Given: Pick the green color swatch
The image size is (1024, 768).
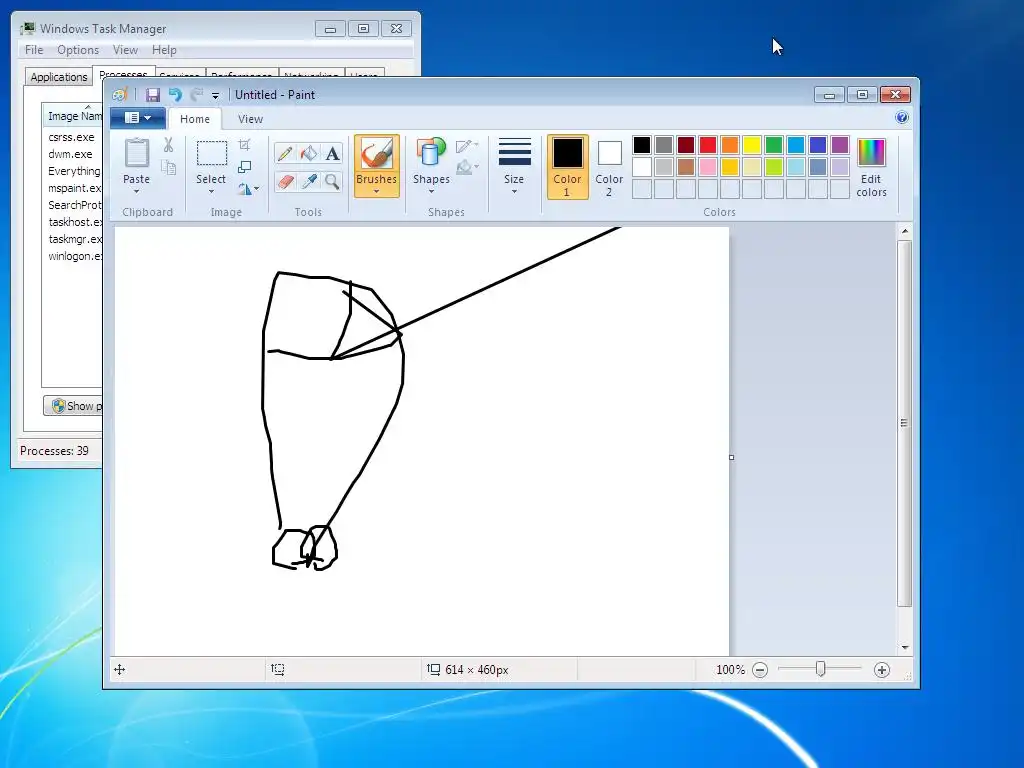Looking at the screenshot, I should tap(774, 144).
